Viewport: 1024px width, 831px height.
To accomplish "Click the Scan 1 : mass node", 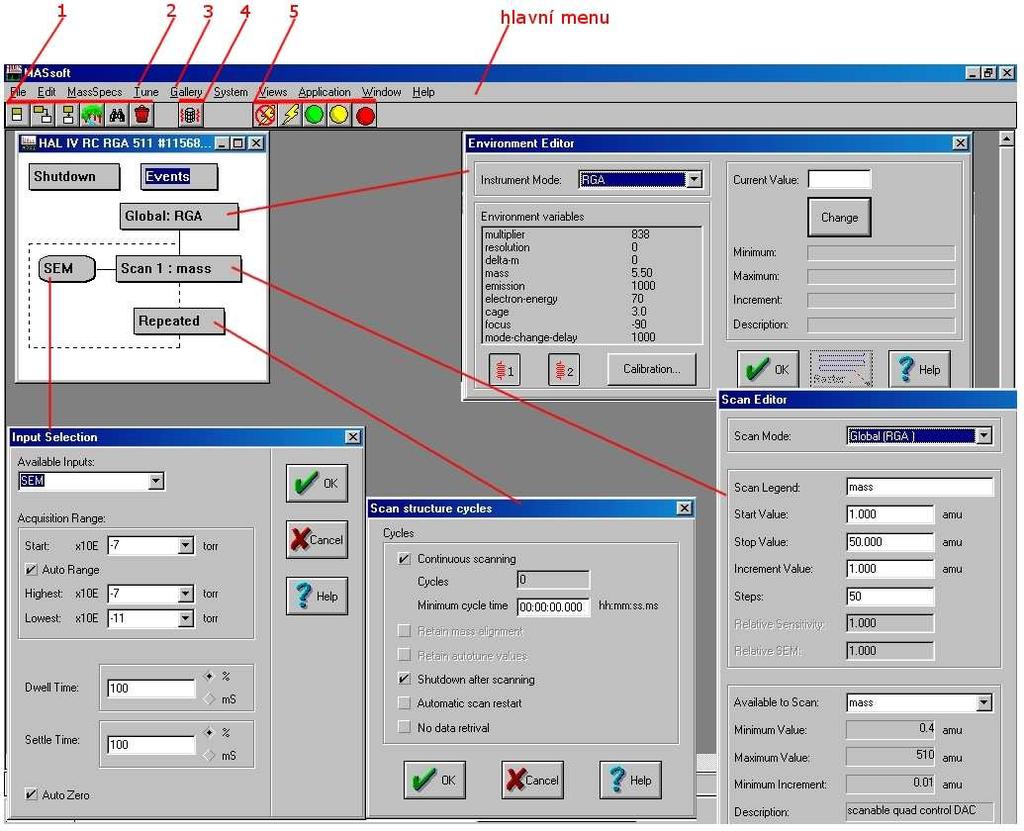I will 178,269.
